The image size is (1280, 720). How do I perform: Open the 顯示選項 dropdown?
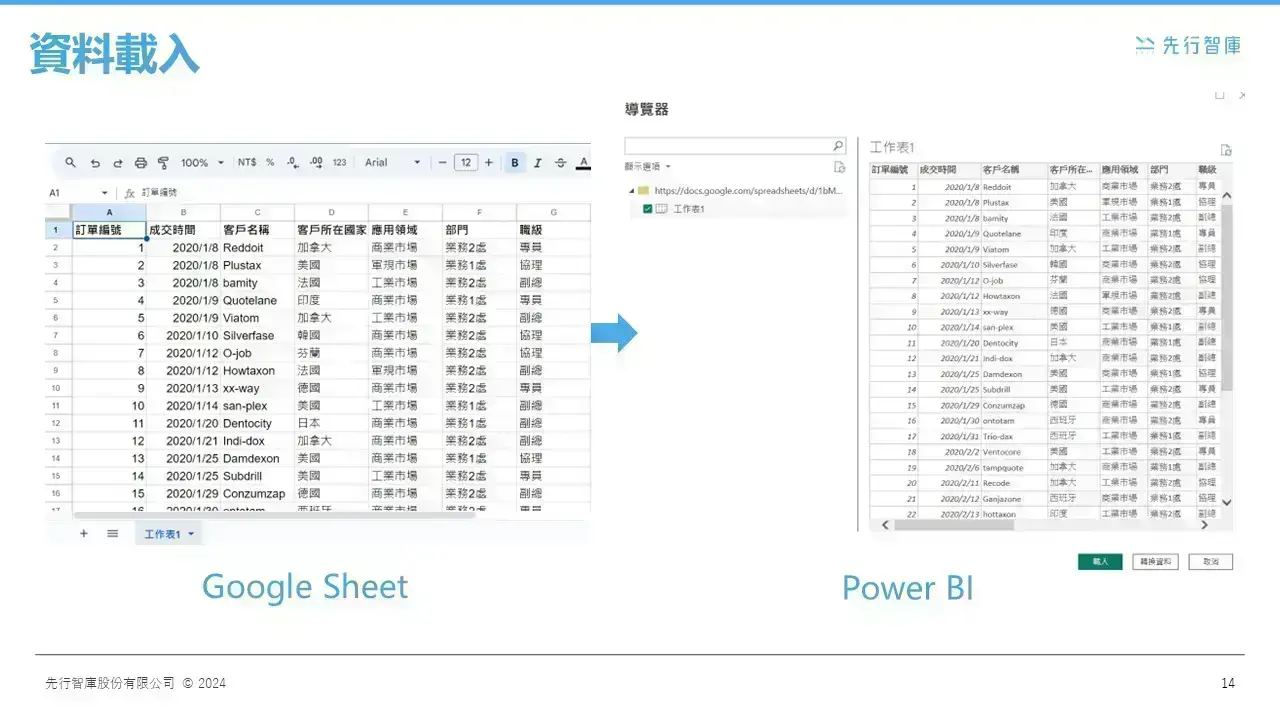(x=648, y=167)
